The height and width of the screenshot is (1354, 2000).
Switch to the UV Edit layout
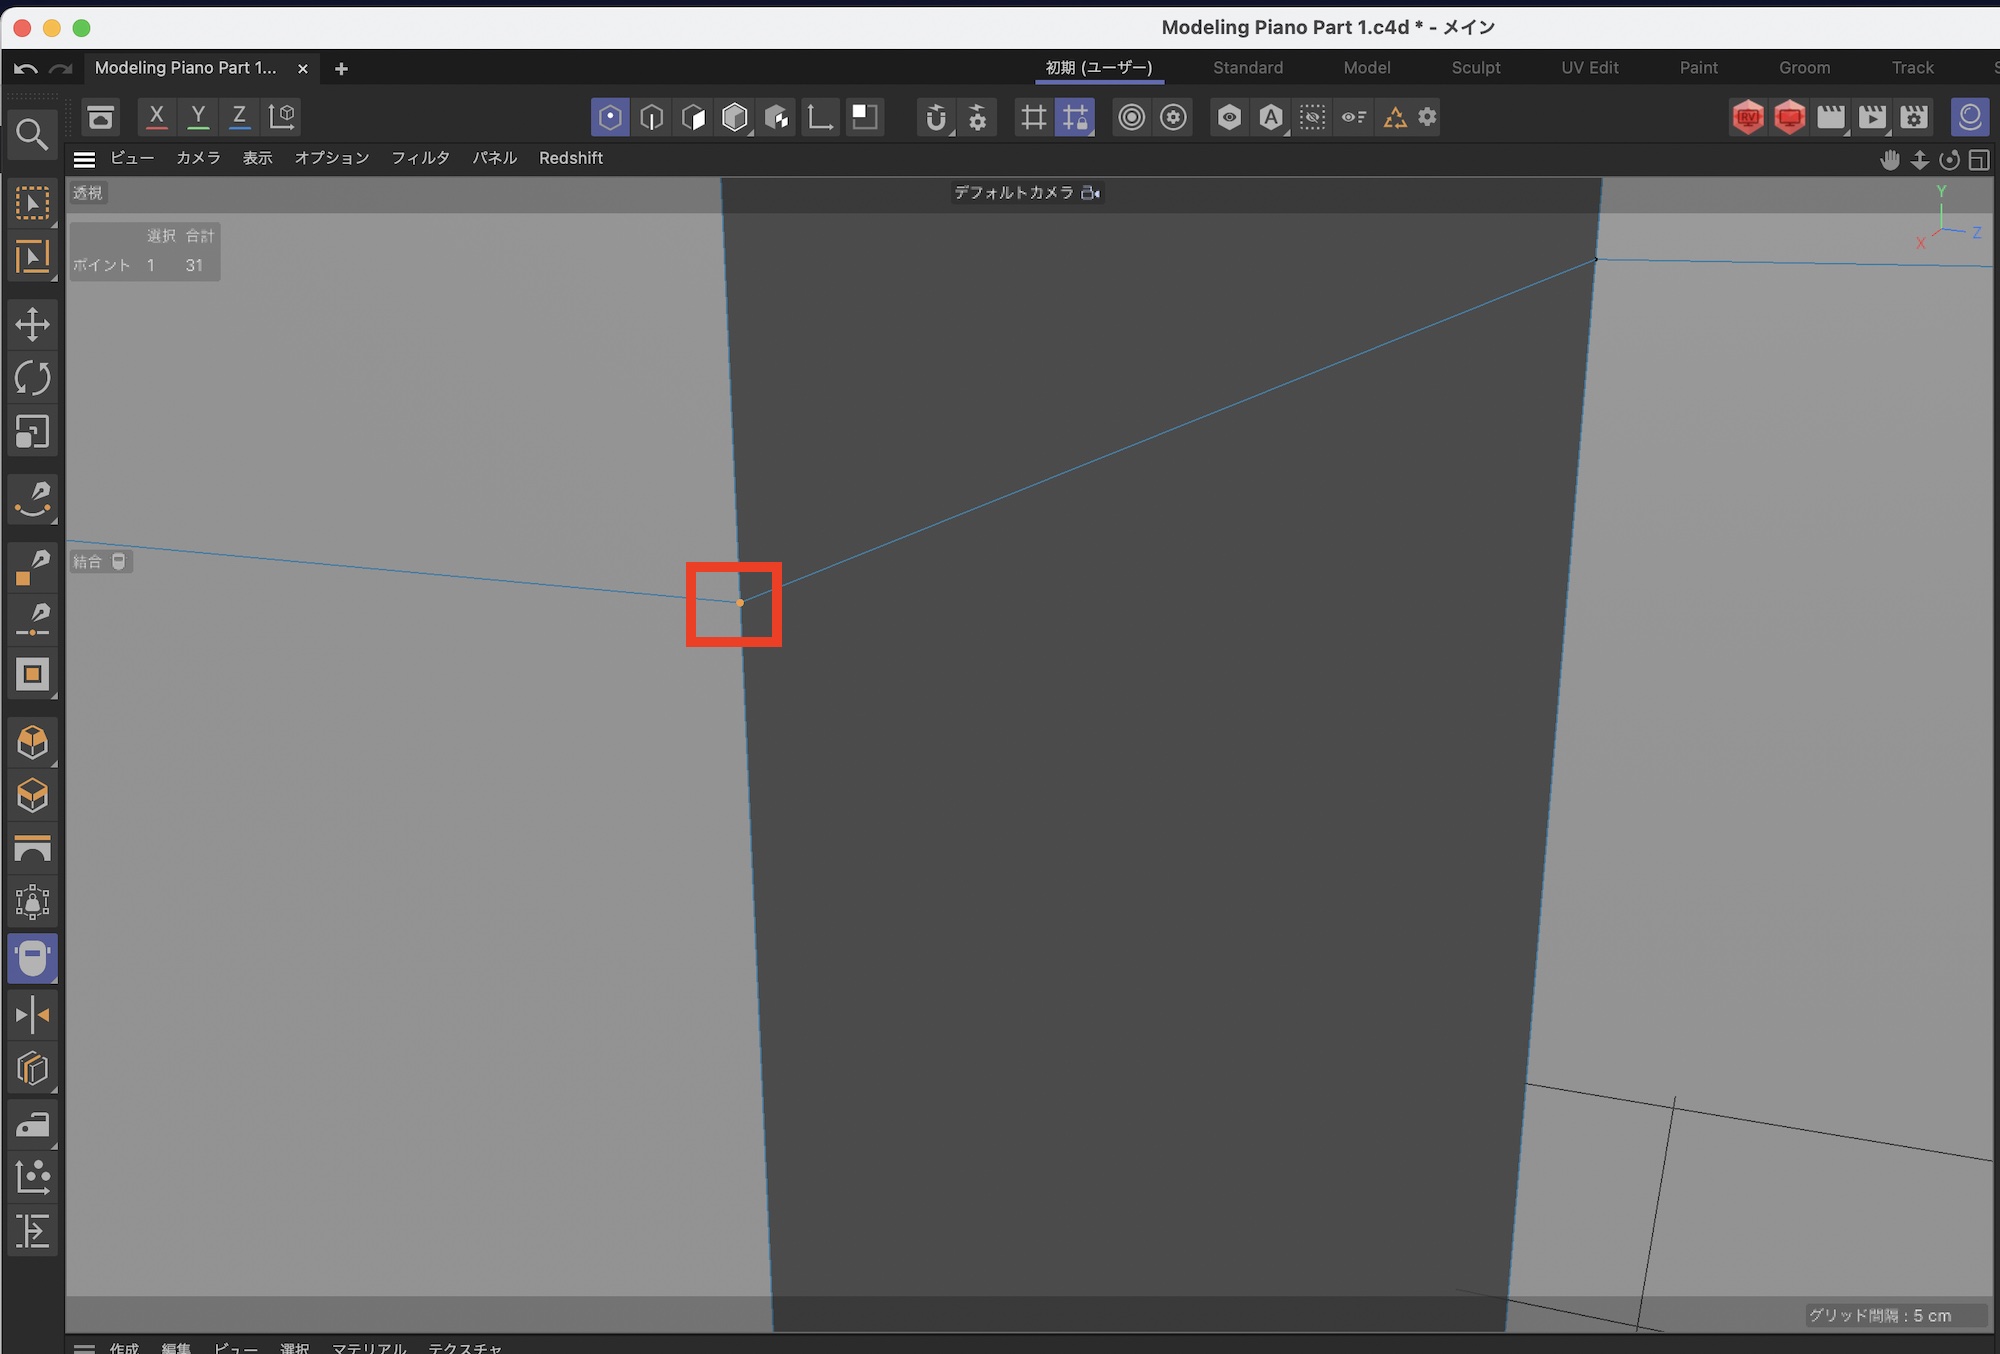[1589, 68]
